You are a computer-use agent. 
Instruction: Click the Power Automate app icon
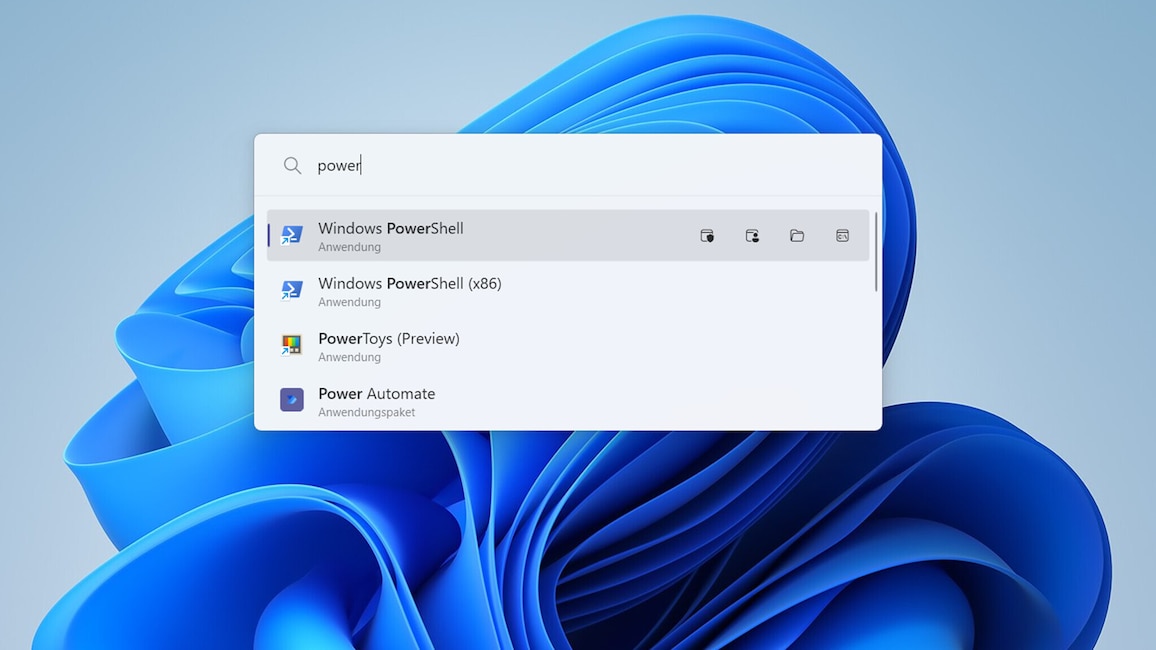coord(292,399)
